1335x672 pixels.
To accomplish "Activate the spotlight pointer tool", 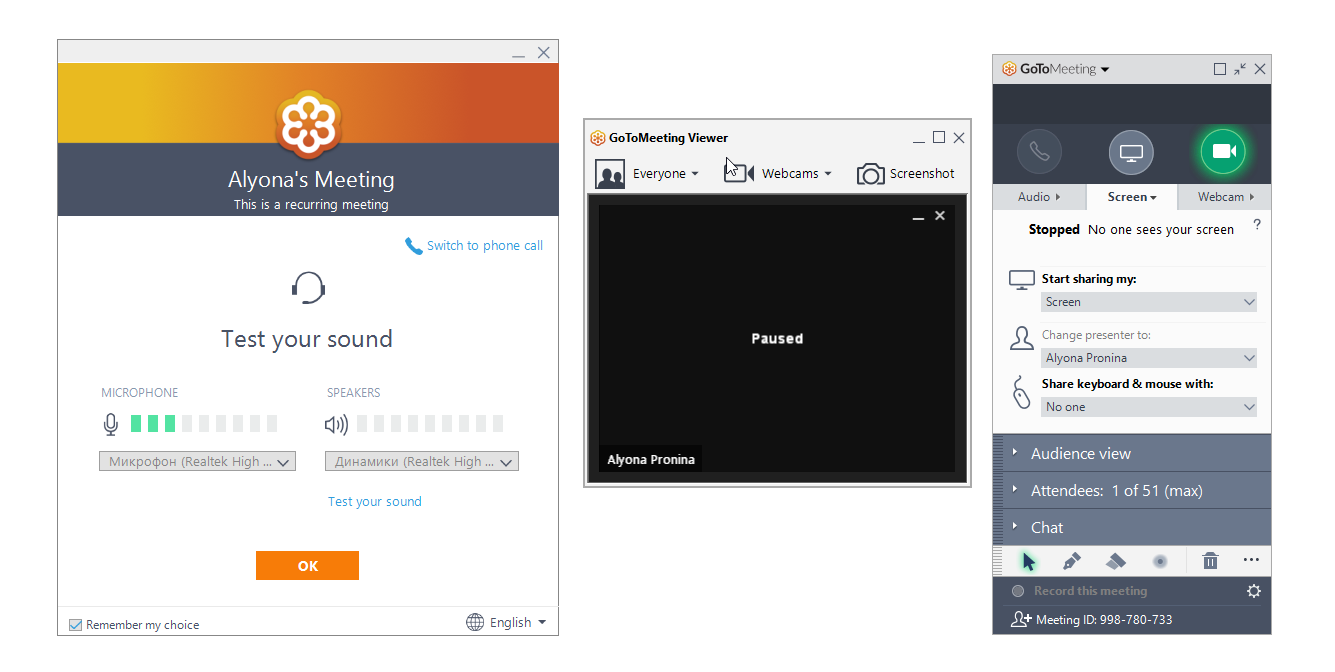I will (x=1159, y=561).
